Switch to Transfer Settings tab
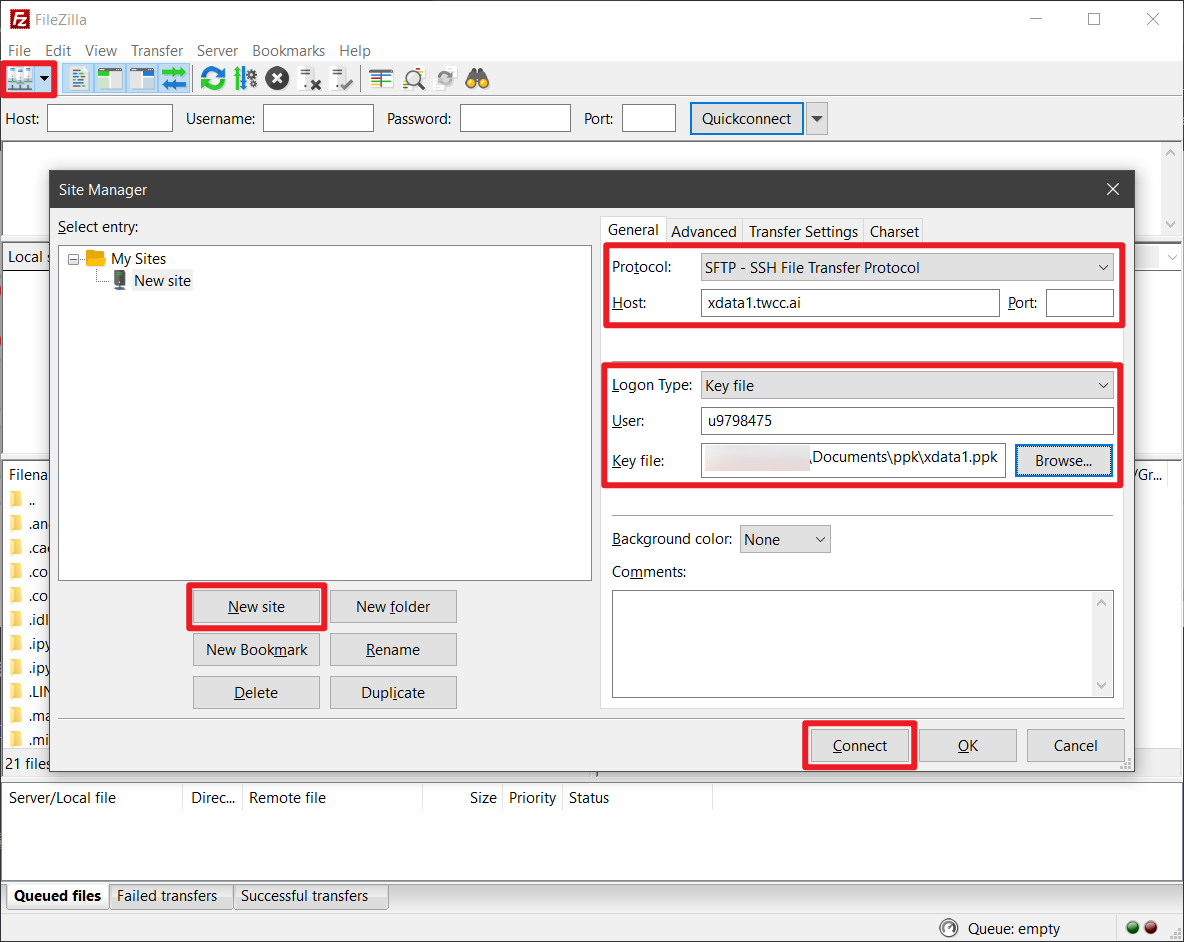The height and width of the screenshot is (942, 1184). click(x=803, y=232)
